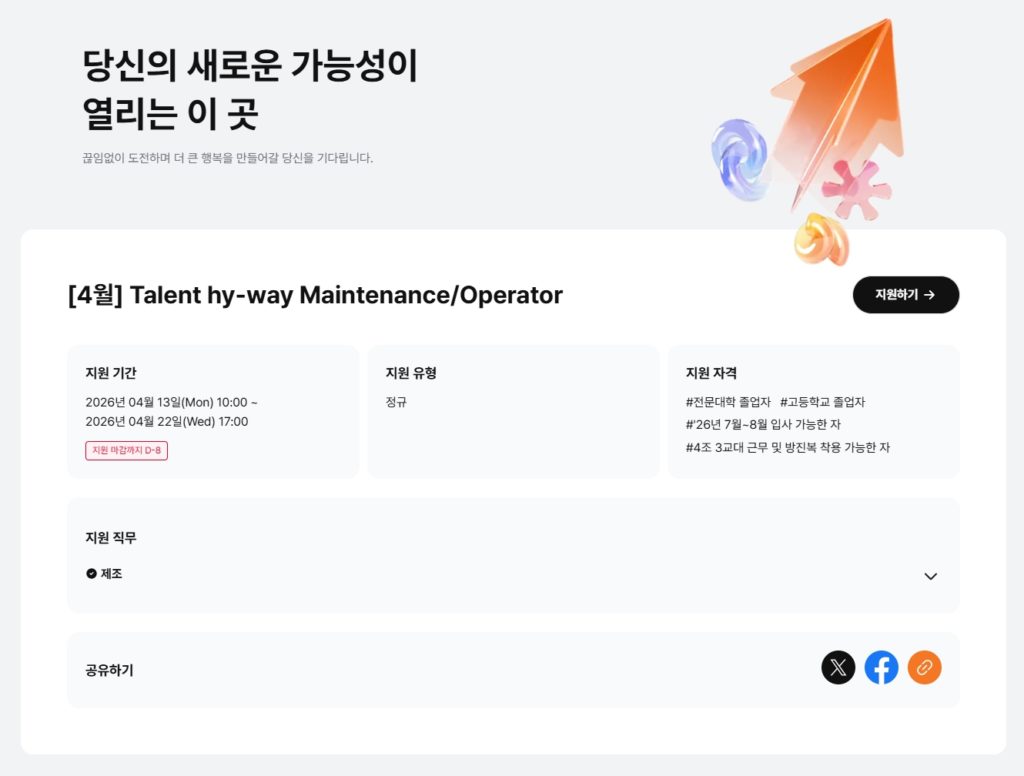Share the posting on X
The height and width of the screenshot is (776, 1024).
point(838,667)
